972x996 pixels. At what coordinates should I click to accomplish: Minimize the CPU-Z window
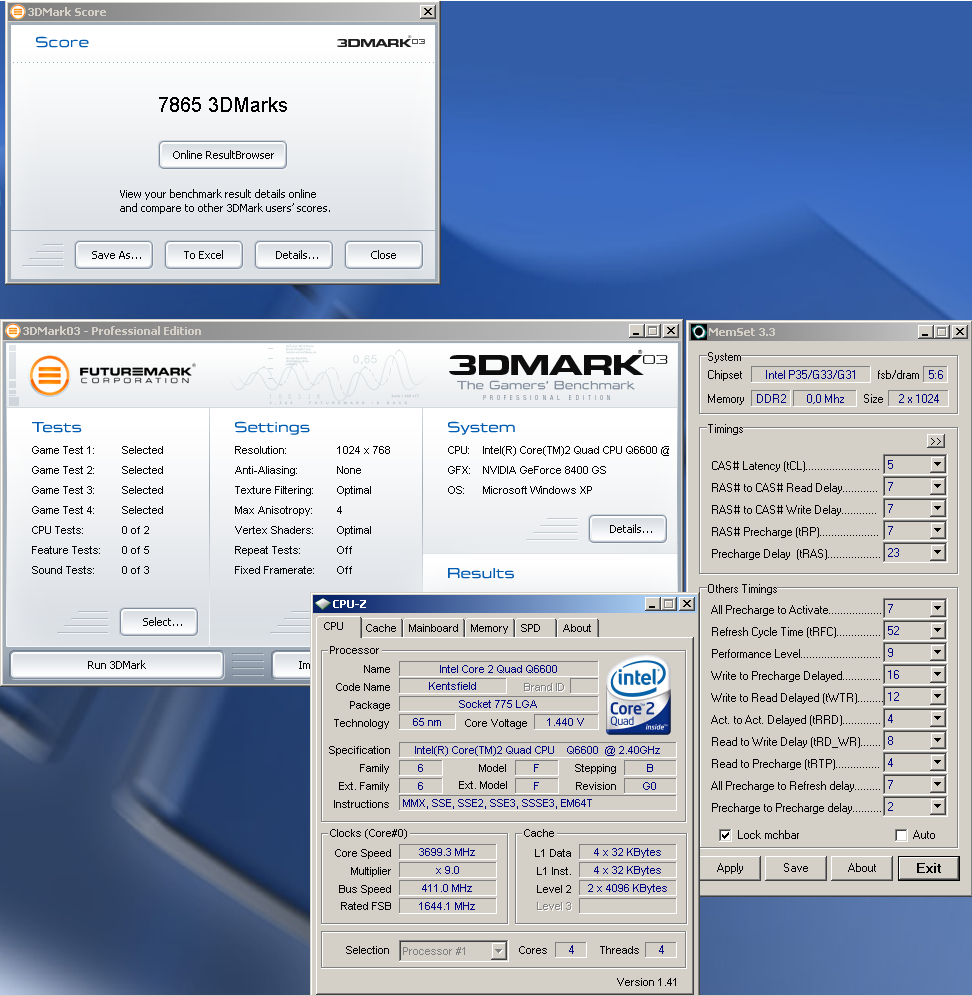pos(652,603)
